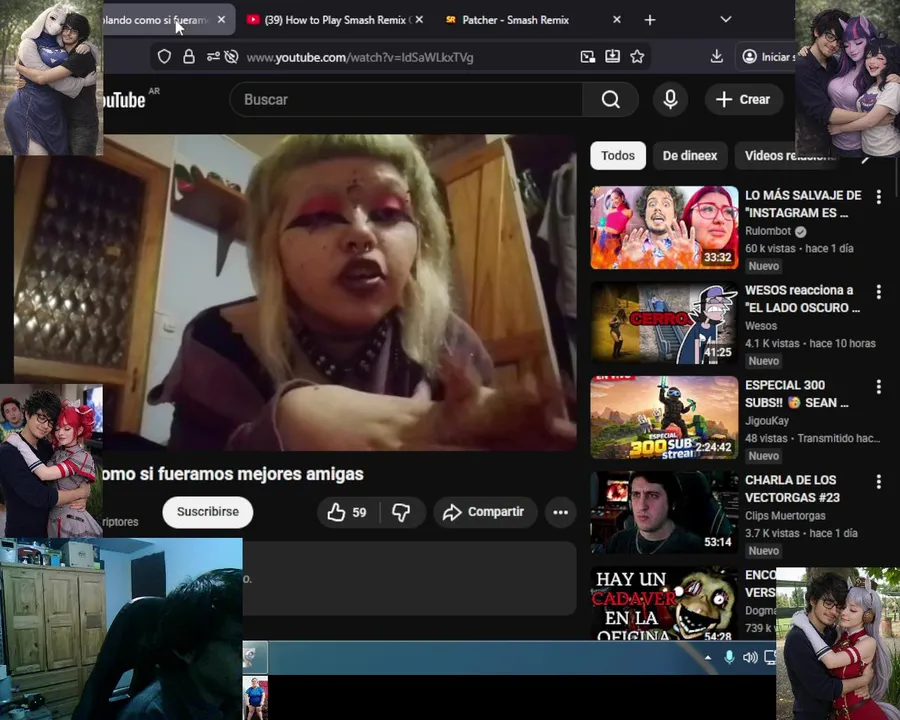
Task: Open options menu for WESOS reacciona video
Action: click(x=878, y=292)
